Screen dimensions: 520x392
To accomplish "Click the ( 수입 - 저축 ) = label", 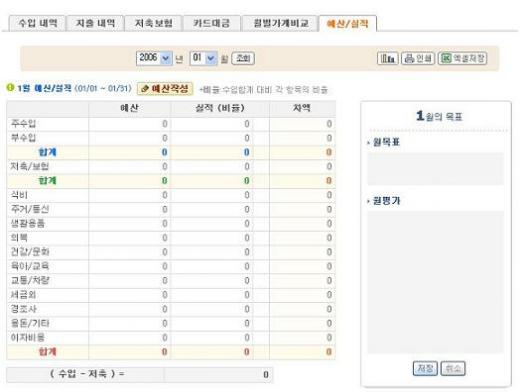I will tap(87, 374).
